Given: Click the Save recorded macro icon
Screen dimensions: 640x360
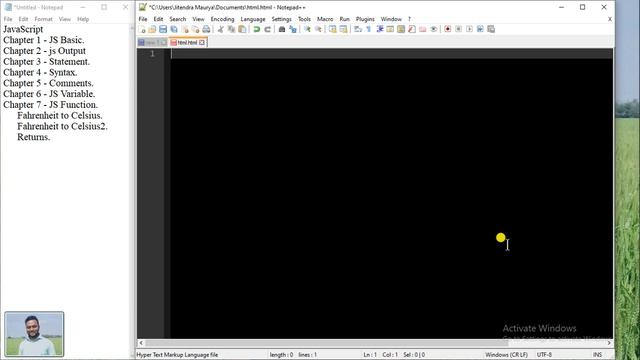Looking at the screenshot, I should 491,29.
